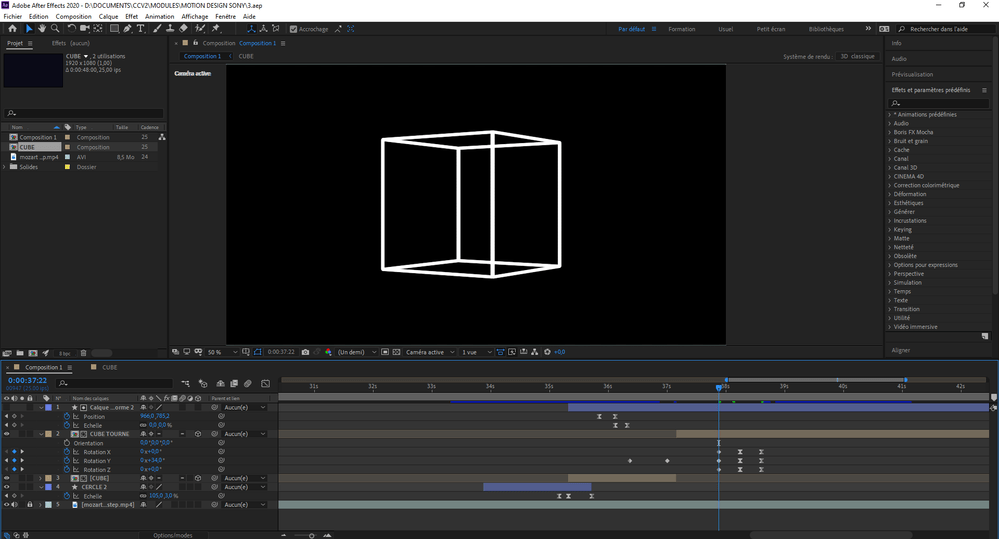The image size is (999, 539).
Task: Click the search field in Project panel
Action: (x=83, y=113)
